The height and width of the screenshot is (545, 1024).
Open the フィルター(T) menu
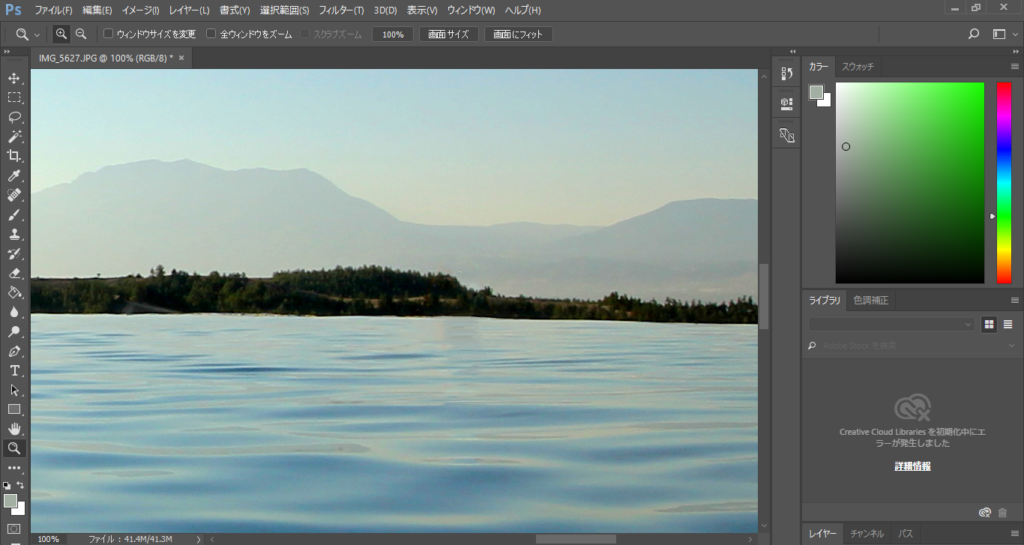341,10
